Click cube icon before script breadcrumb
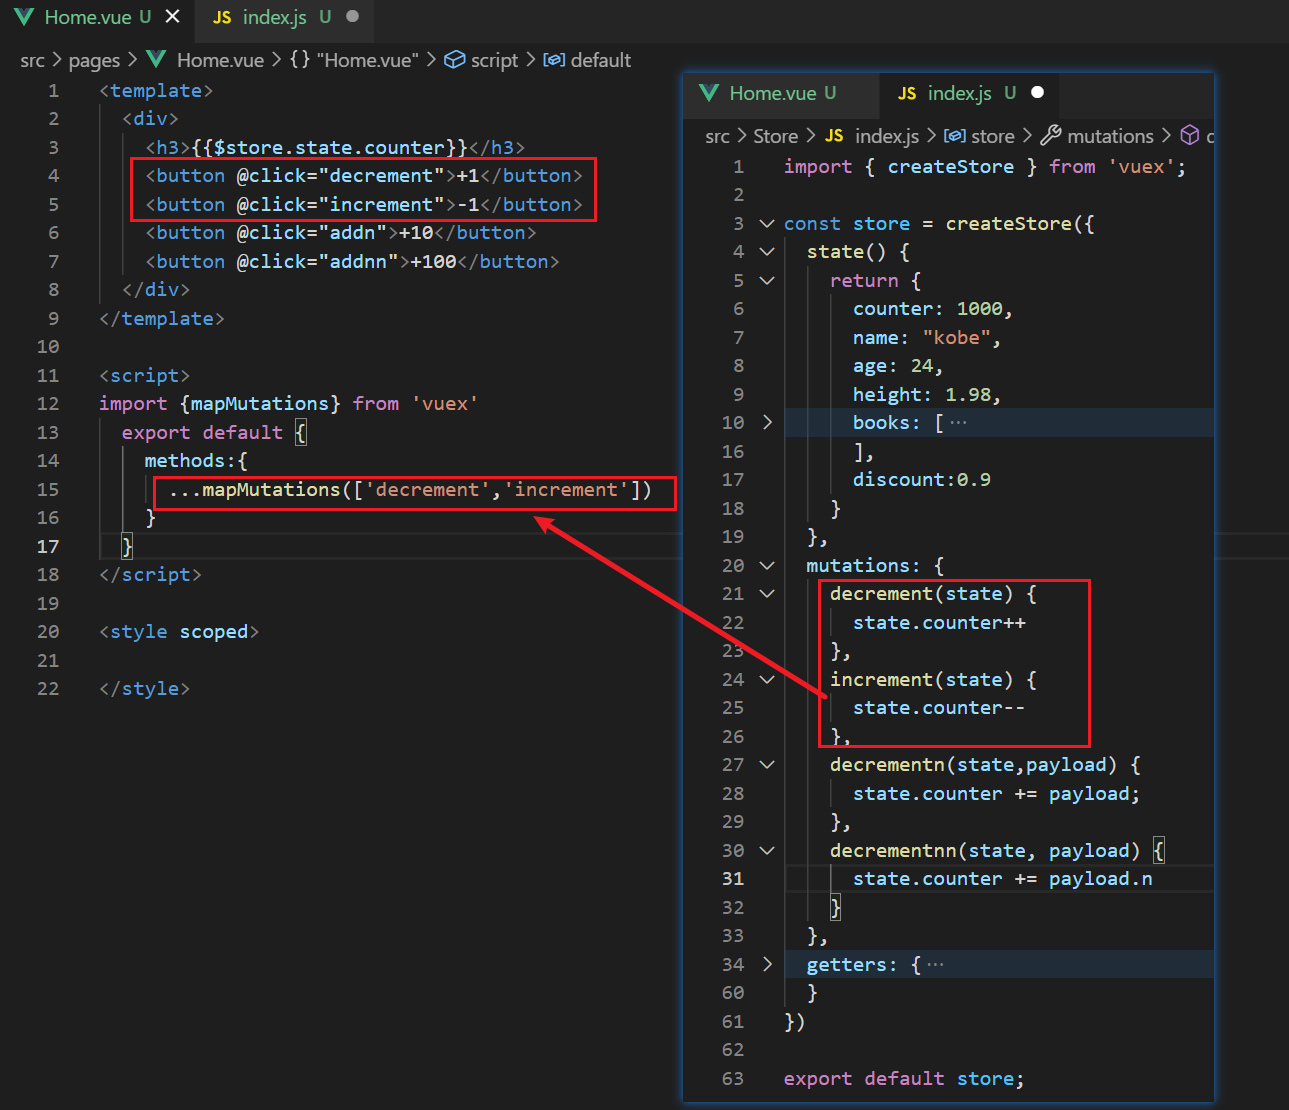Viewport: 1289px width, 1110px height. tap(454, 60)
